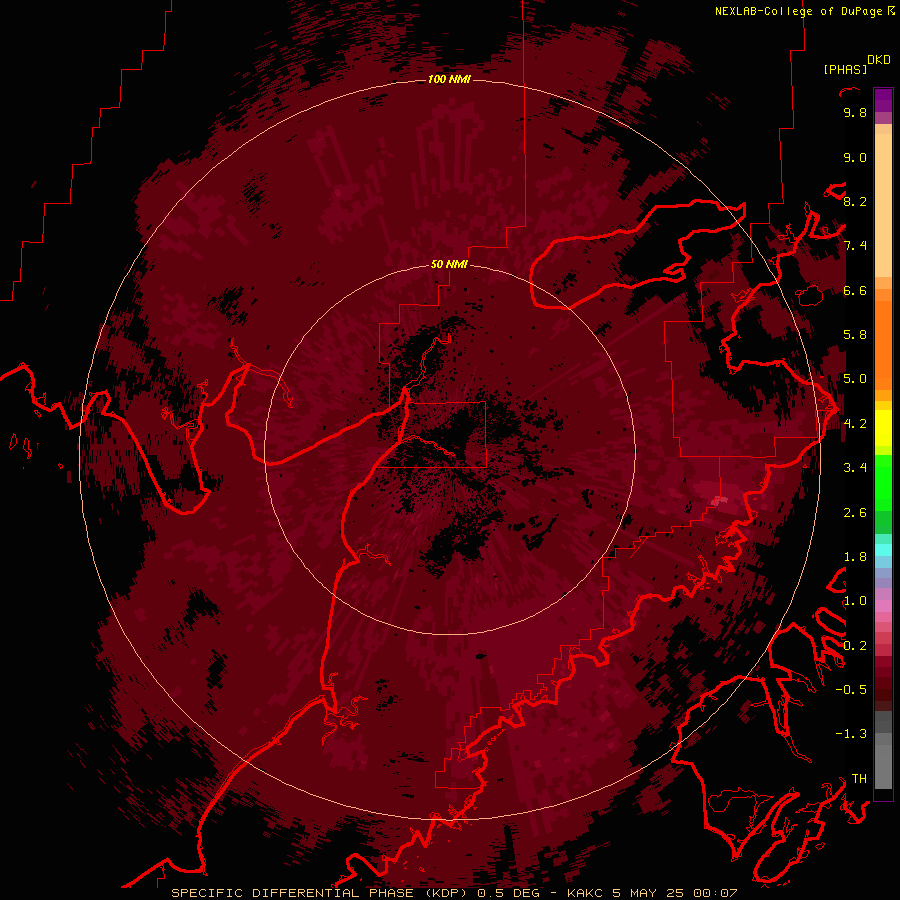Pick the green segment of the color bar

(883, 483)
